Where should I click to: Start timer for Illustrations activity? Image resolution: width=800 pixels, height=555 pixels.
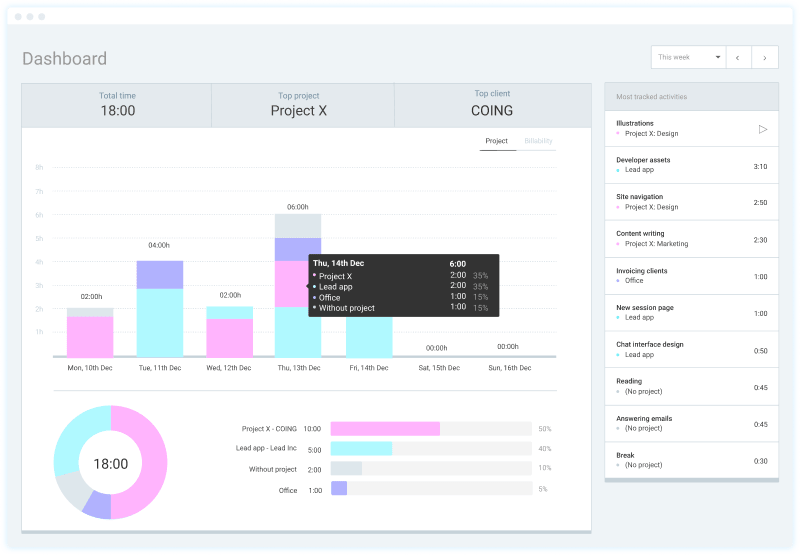[x=762, y=129]
